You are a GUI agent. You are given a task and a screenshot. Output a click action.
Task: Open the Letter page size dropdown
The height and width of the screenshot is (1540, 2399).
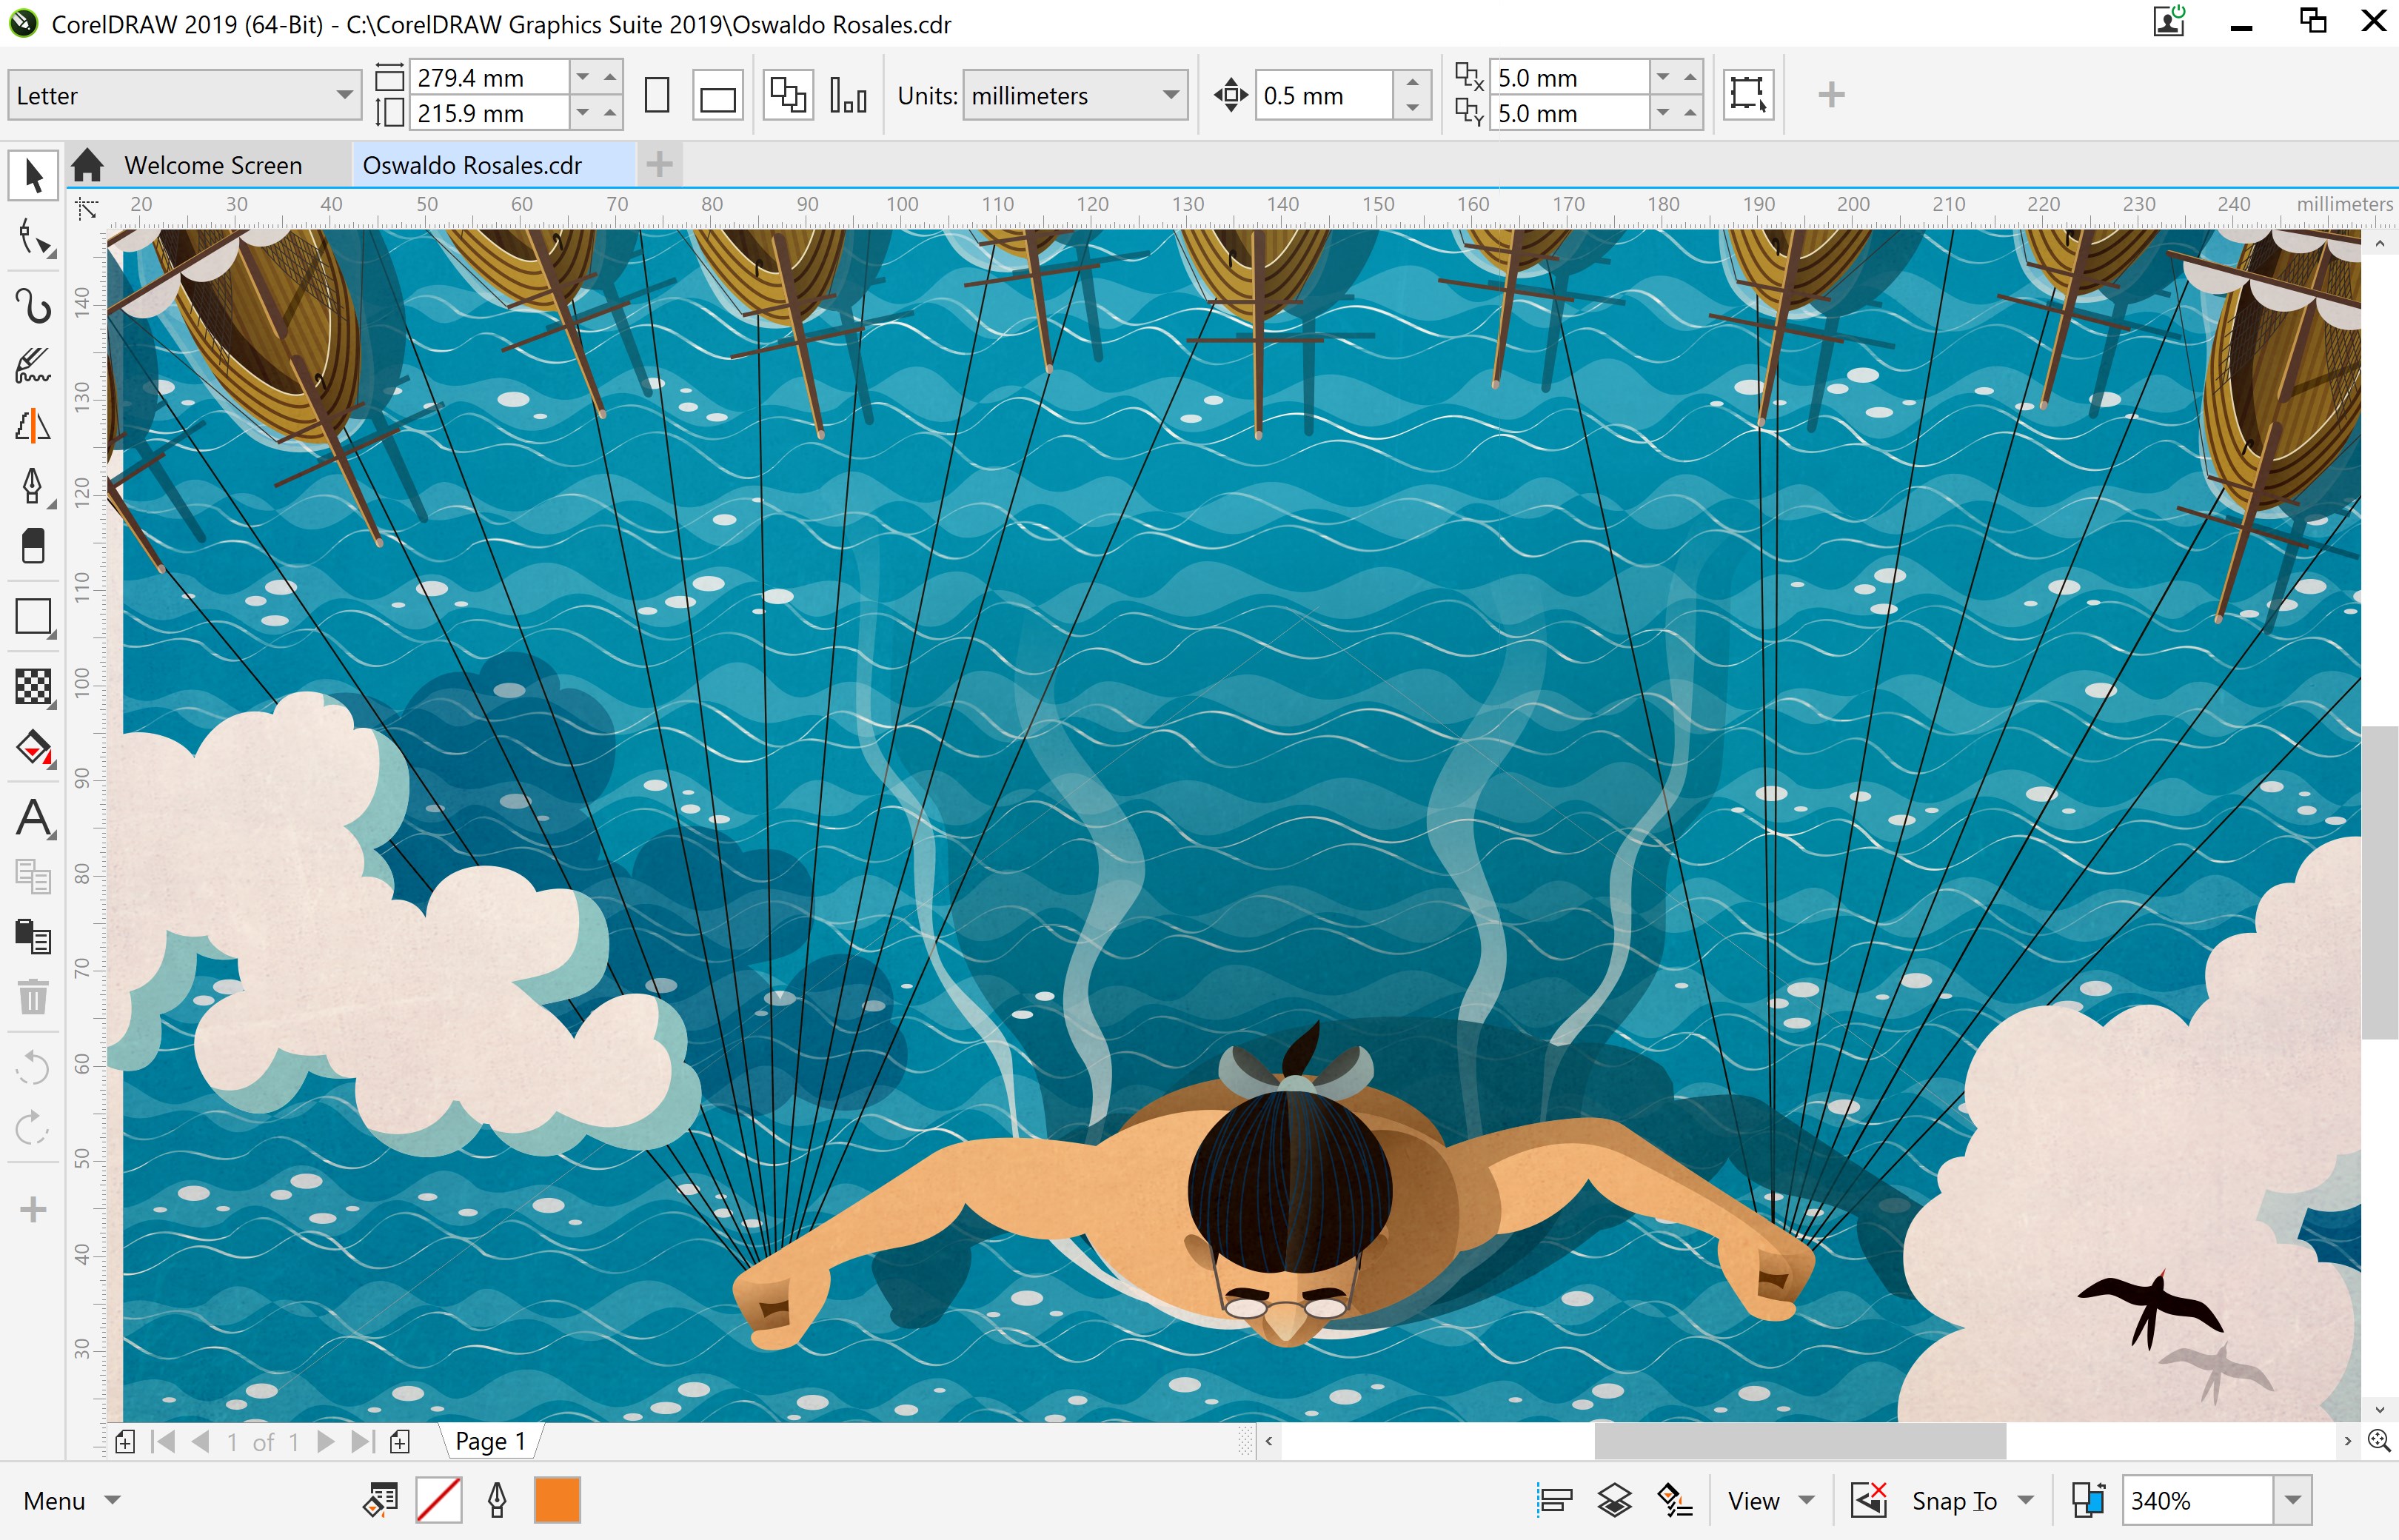click(343, 96)
